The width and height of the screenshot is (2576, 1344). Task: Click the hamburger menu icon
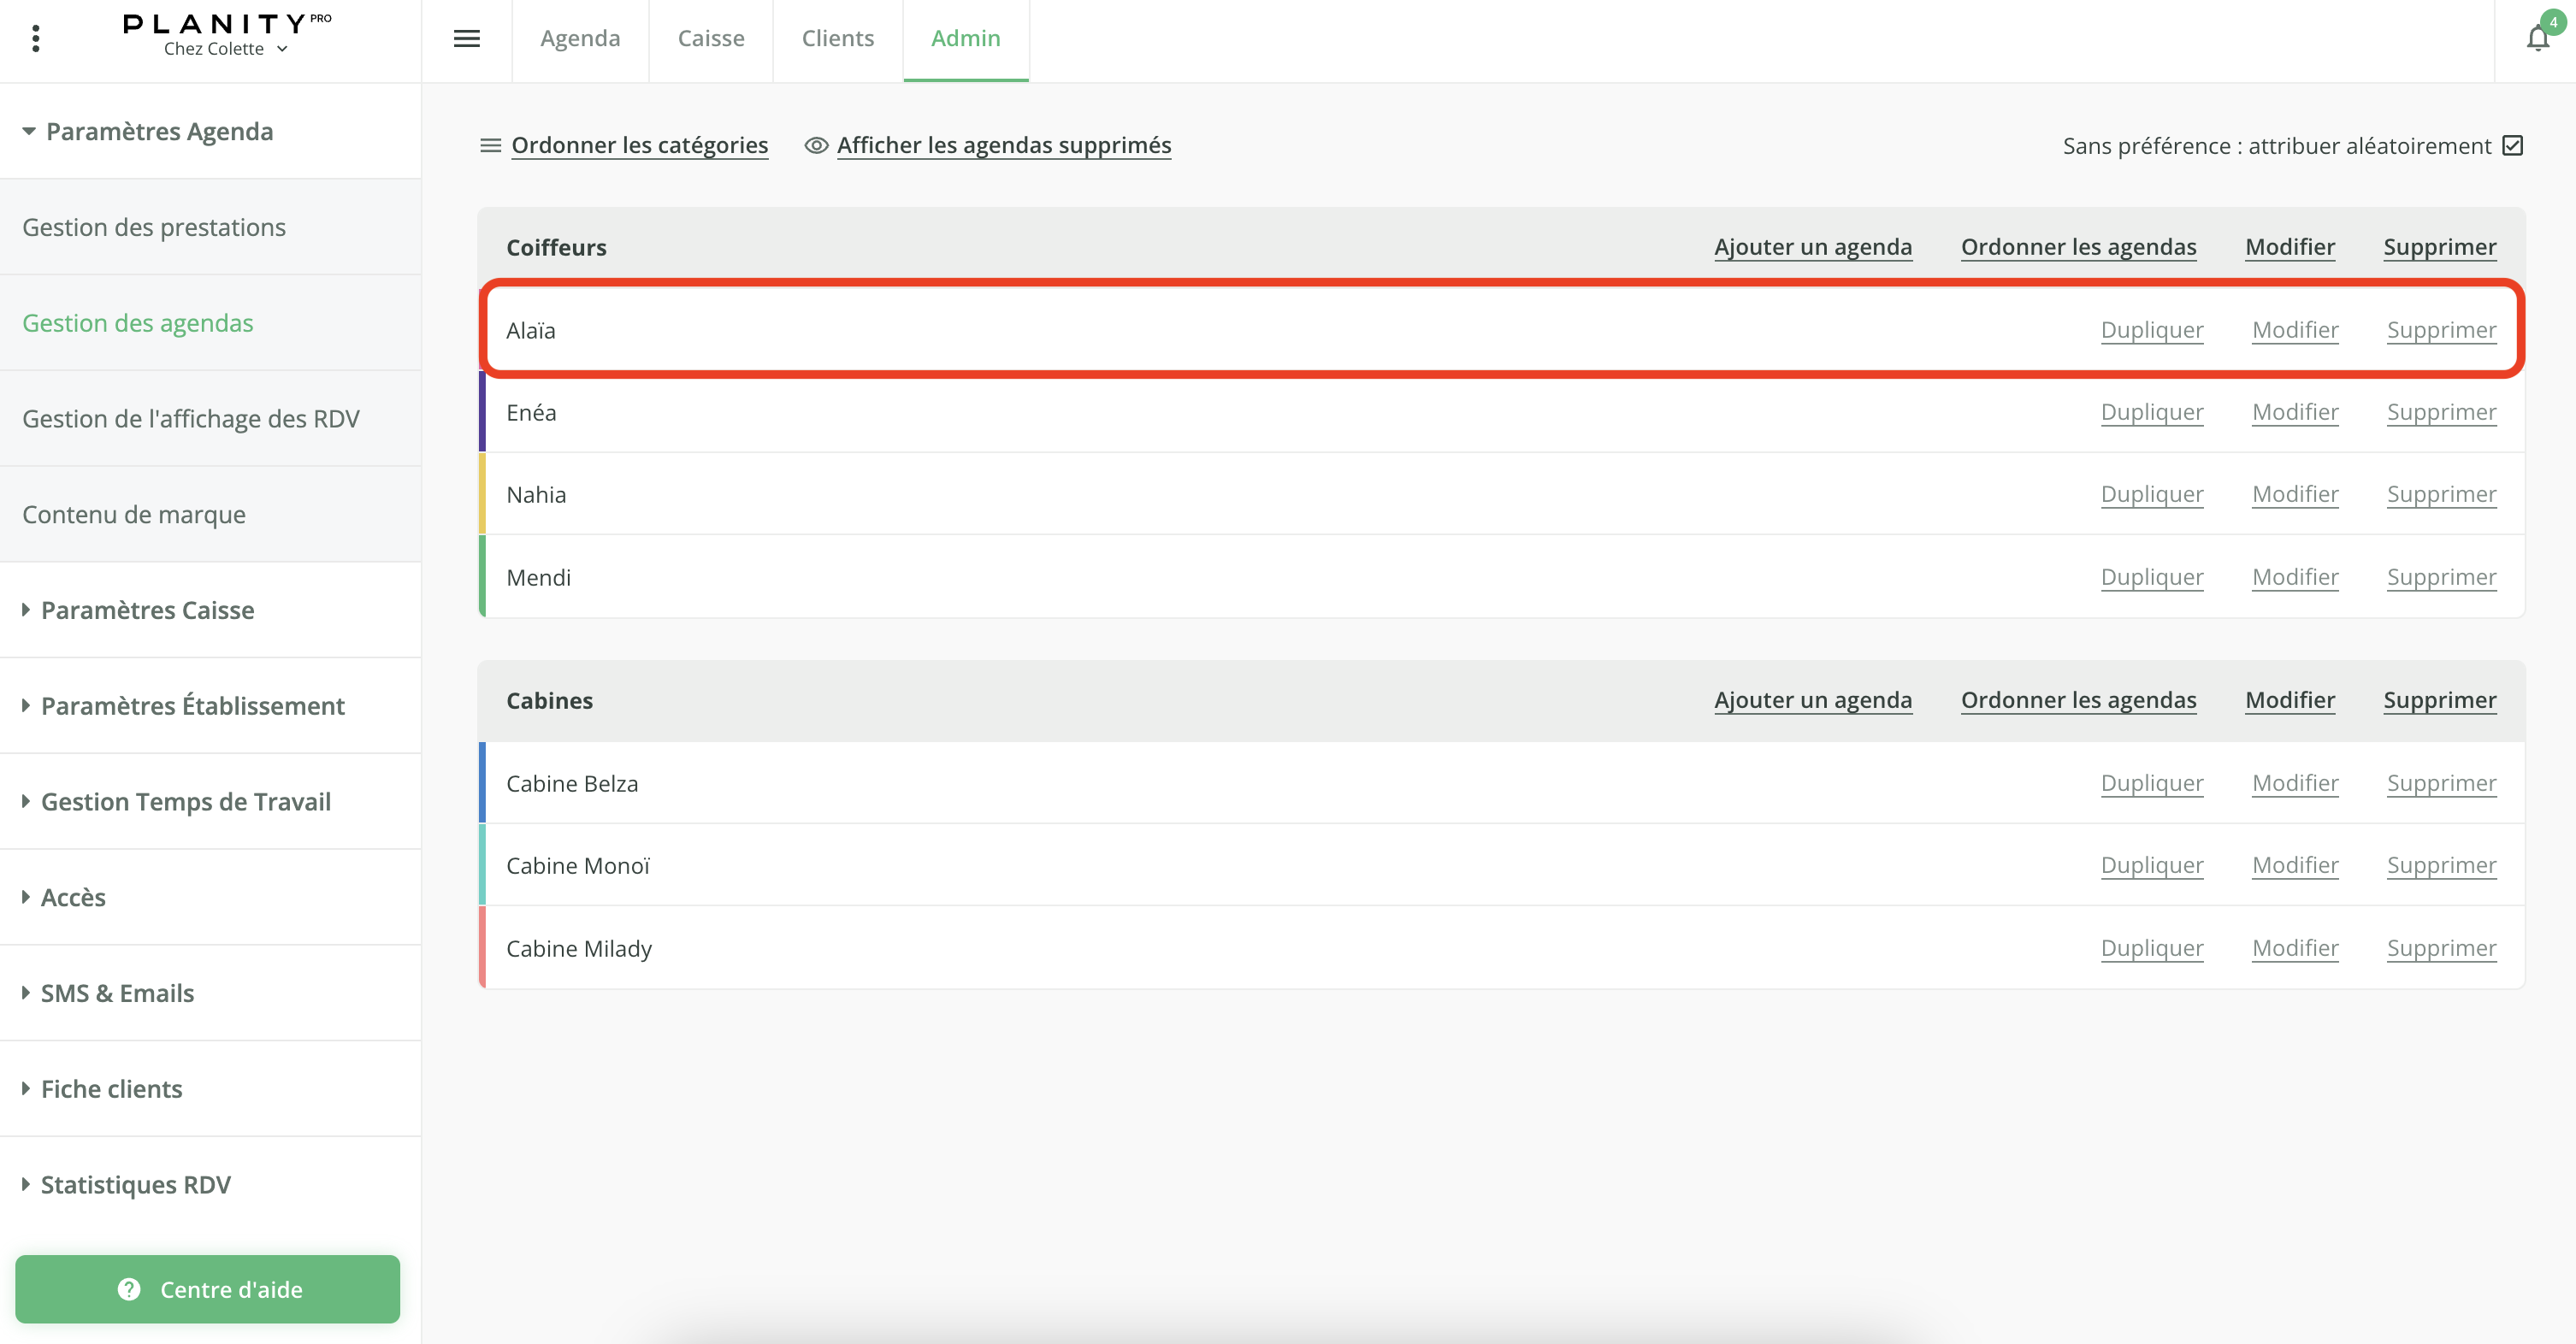[x=466, y=38]
